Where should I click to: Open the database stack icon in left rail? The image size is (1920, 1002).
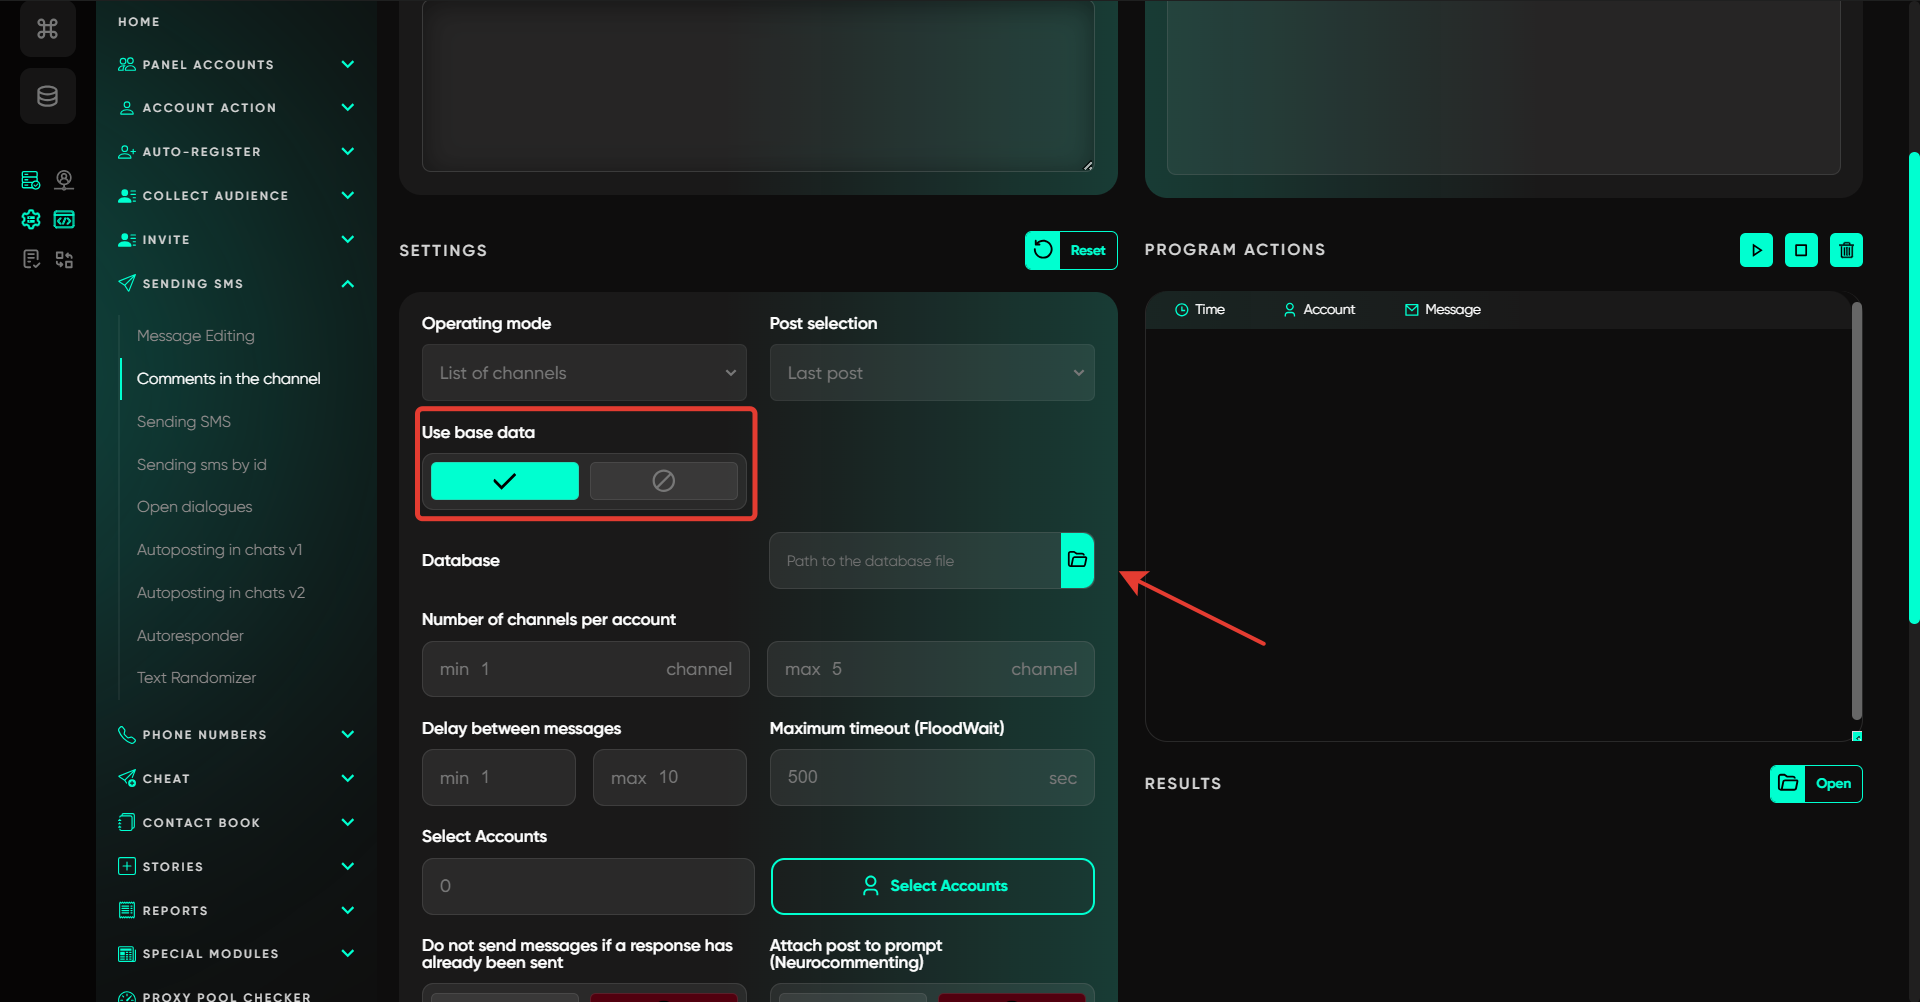coord(47,96)
